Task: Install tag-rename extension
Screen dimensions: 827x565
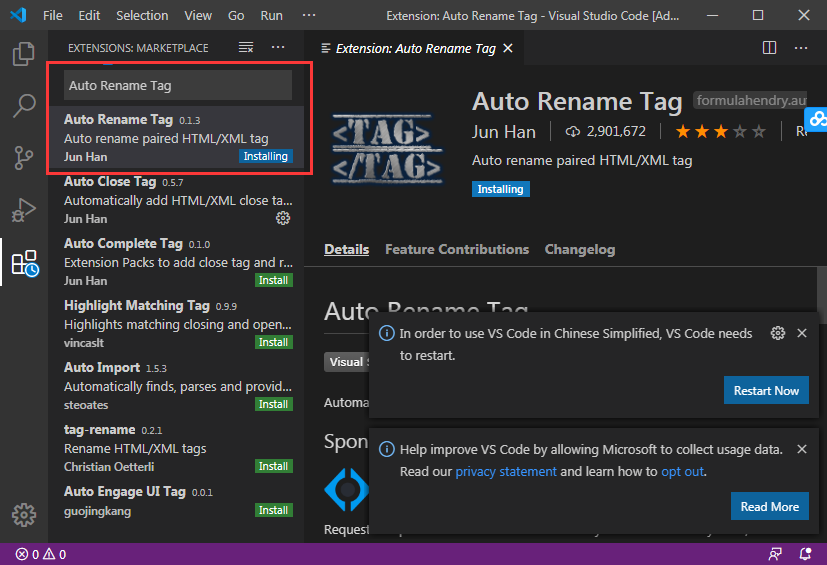Action: point(273,466)
